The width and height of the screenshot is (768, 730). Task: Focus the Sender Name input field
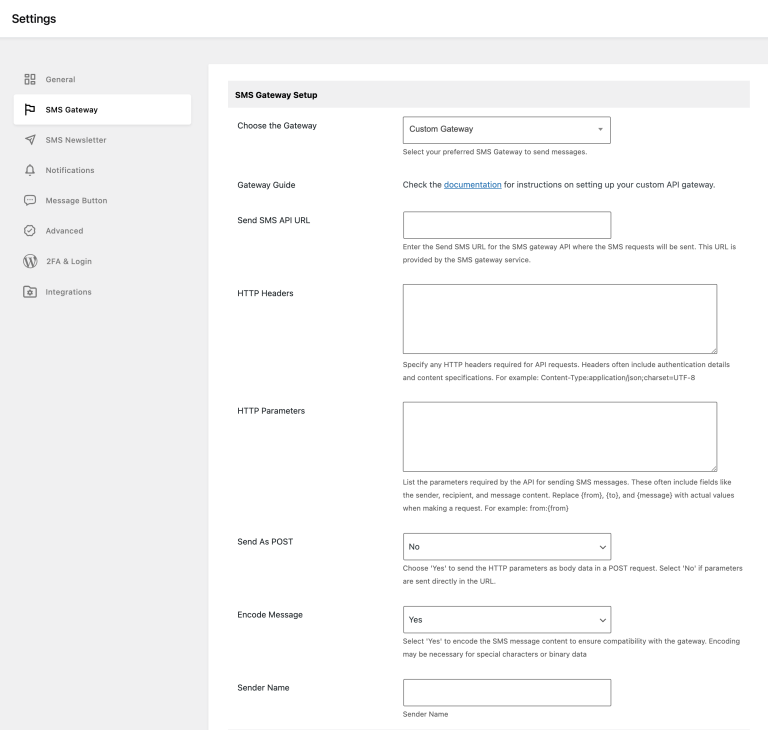(506, 693)
